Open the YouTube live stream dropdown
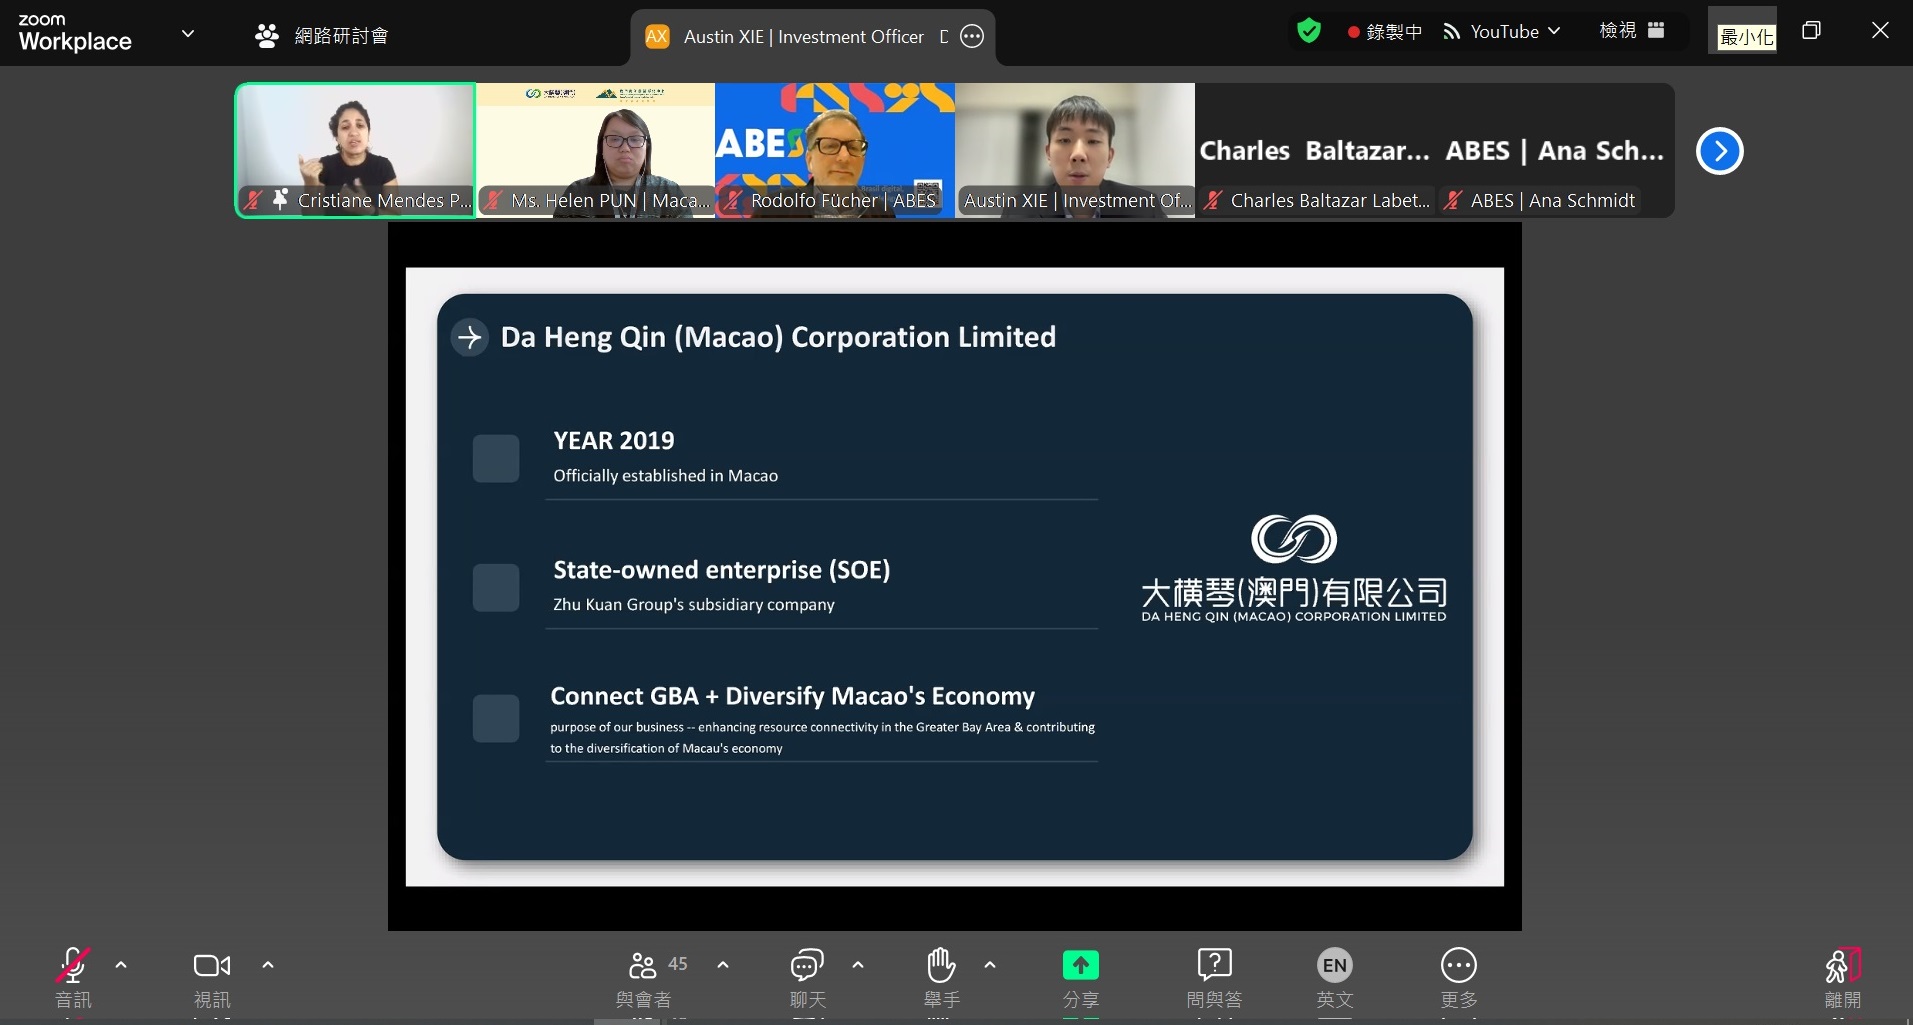 tap(1502, 32)
